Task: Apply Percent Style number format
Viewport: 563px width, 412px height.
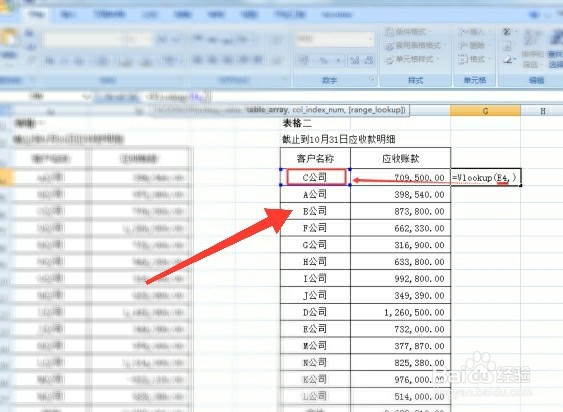Action: tap(324, 61)
